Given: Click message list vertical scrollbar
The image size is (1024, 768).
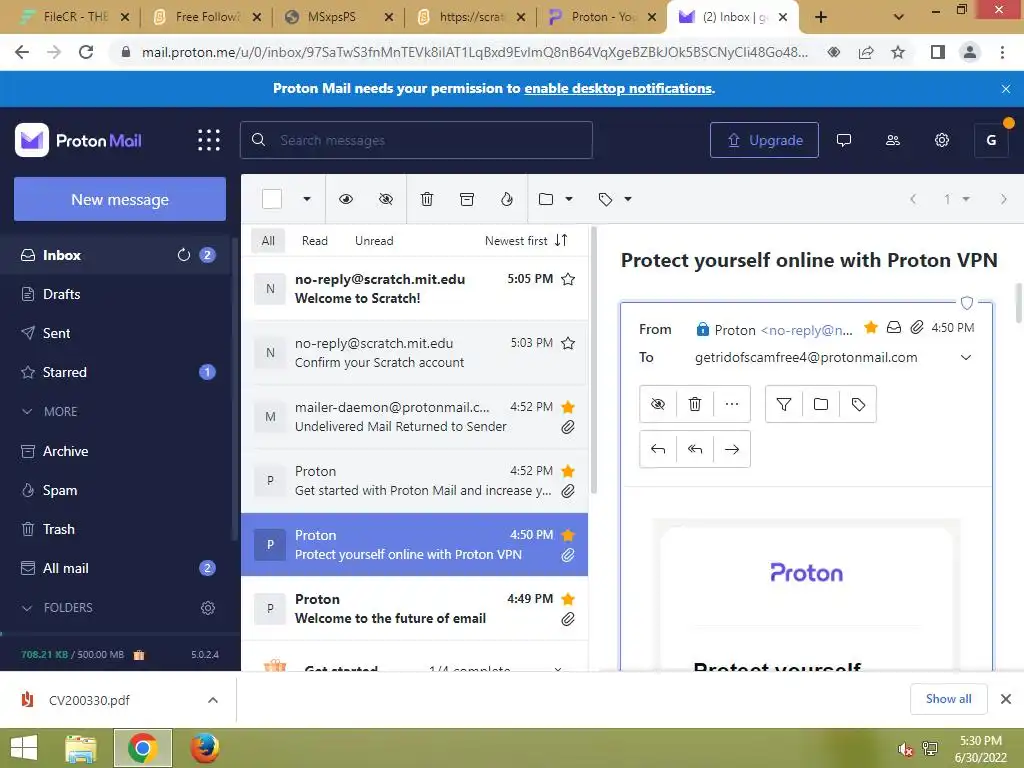Looking at the screenshot, I should [x=594, y=360].
